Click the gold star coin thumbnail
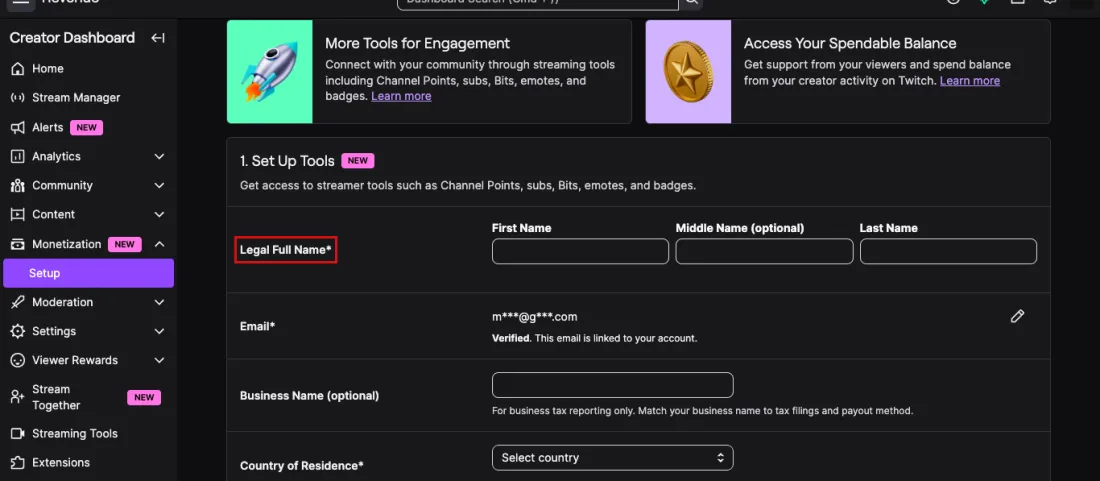 pyautogui.click(x=688, y=72)
